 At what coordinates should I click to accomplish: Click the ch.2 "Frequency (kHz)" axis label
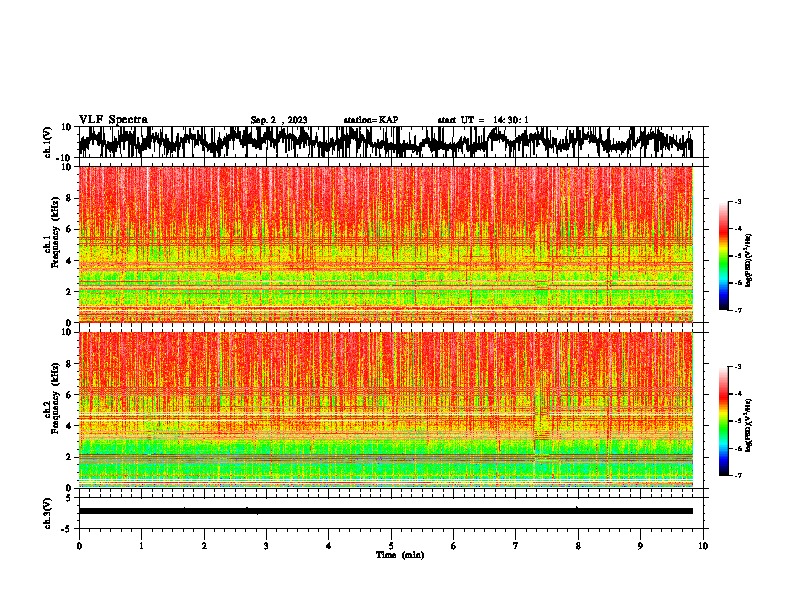[x=55, y=398]
